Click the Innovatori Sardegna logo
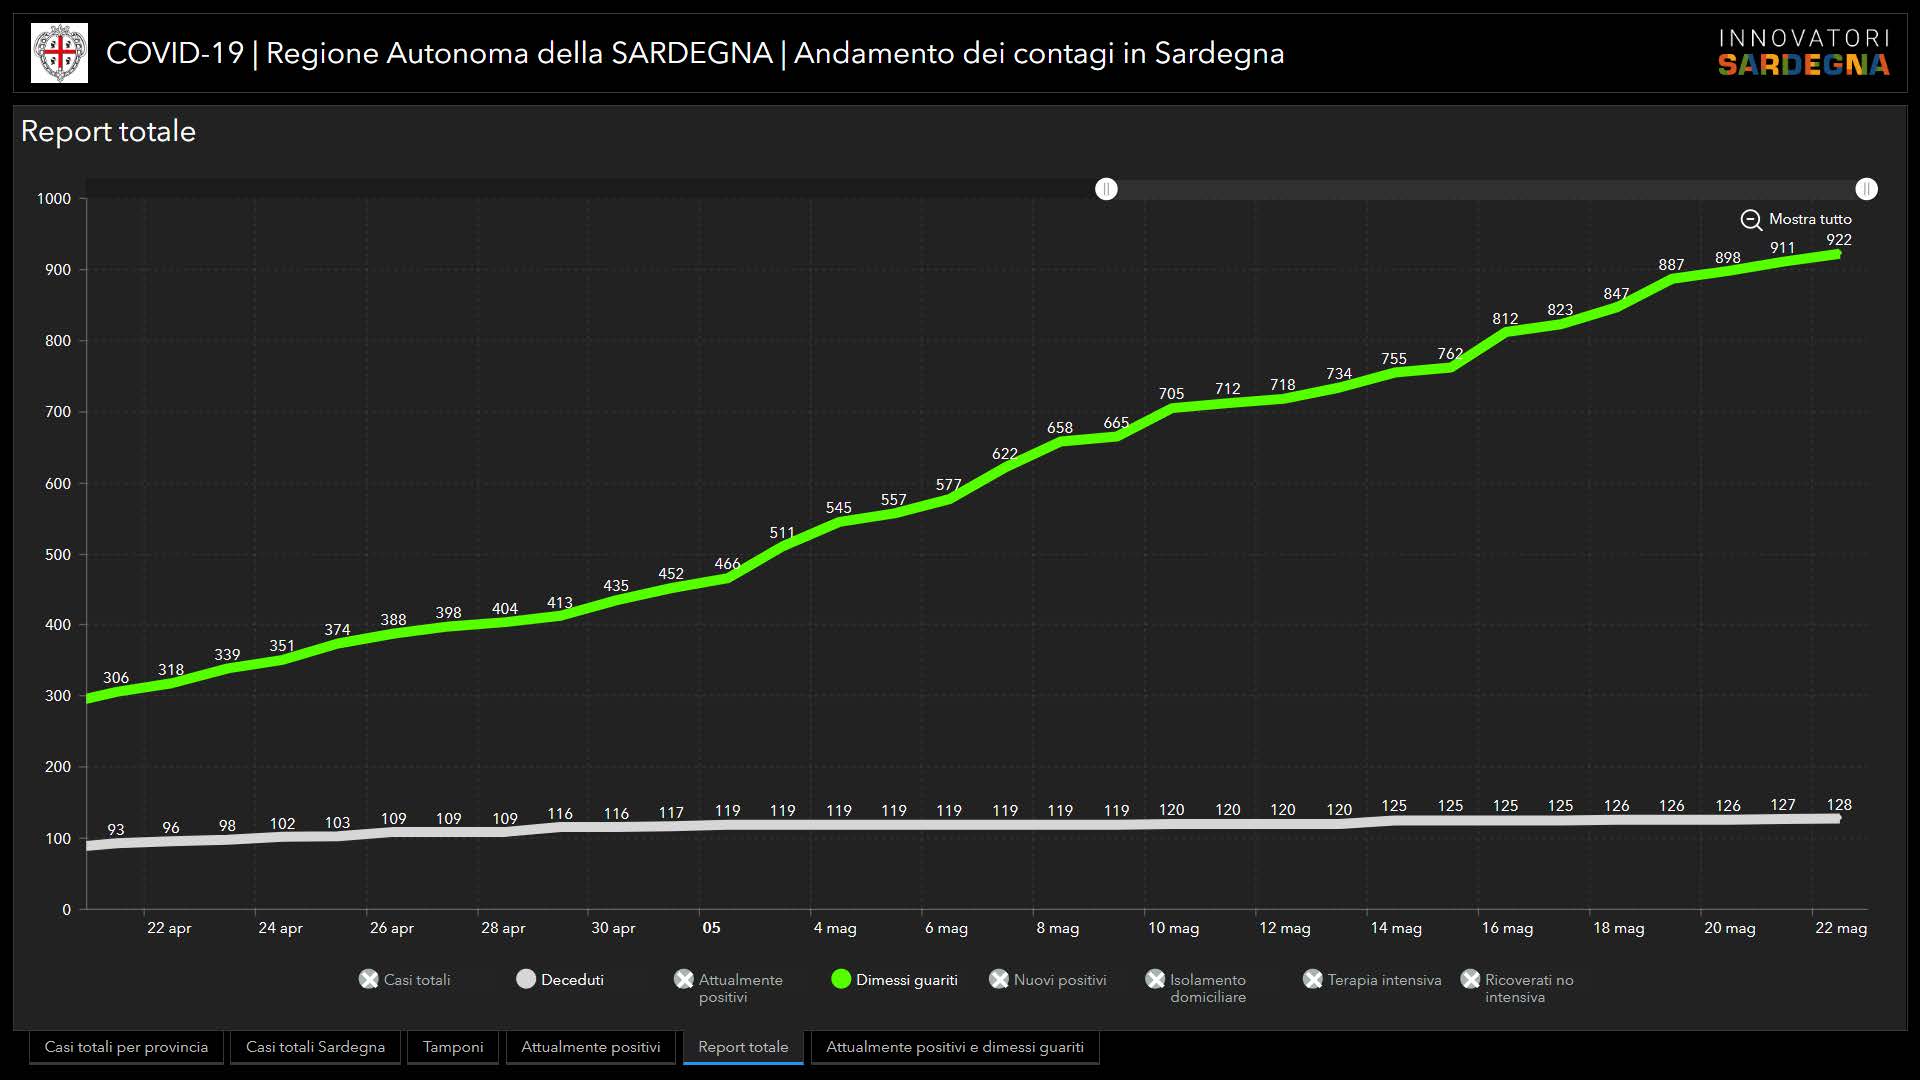The width and height of the screenshot is (1920, 1080). (x=1803, y=53)
